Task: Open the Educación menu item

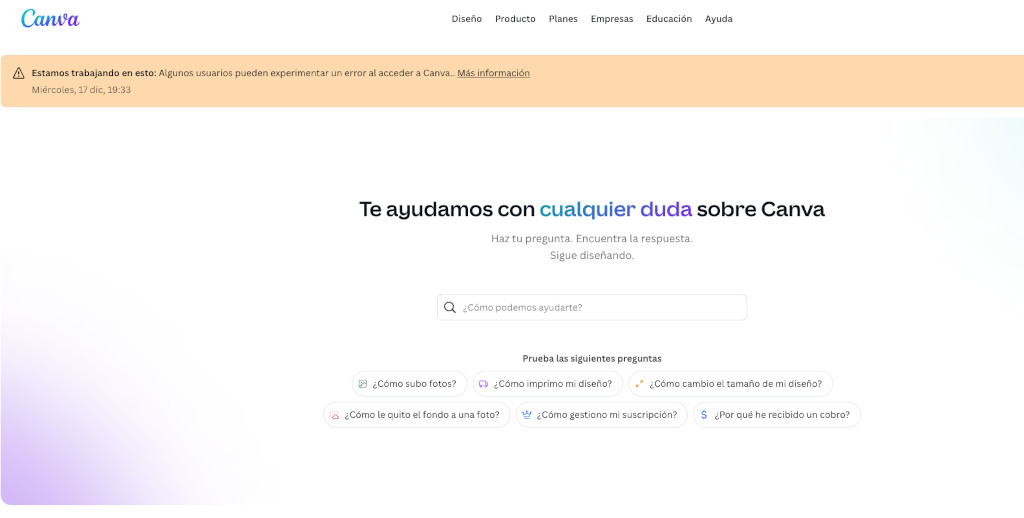Action: (669, 19)
